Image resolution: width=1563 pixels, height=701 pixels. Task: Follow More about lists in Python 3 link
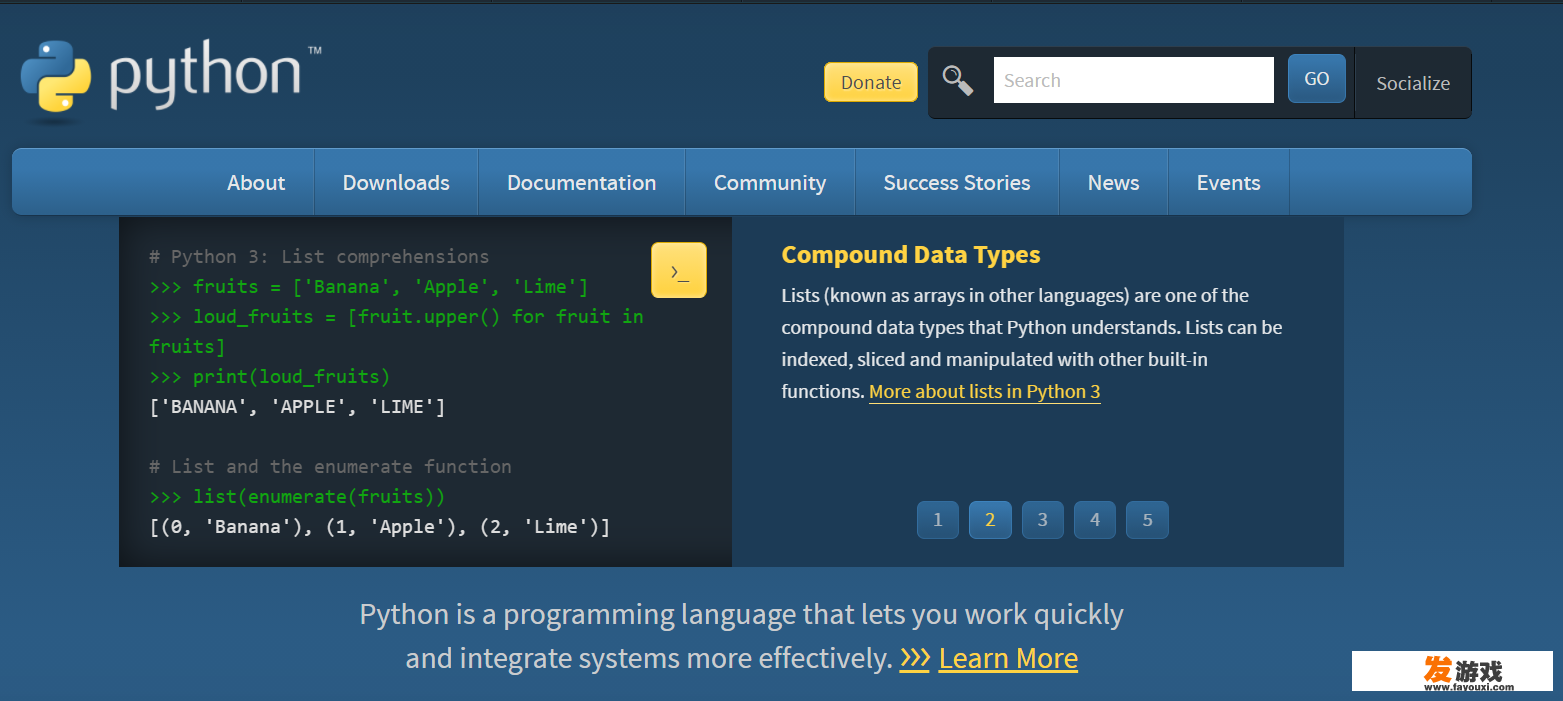click(x=985, y=391)
